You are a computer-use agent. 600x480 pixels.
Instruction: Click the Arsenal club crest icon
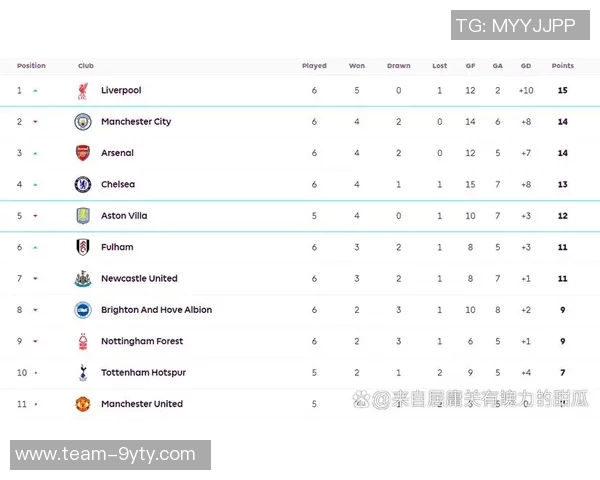(82, 153)
